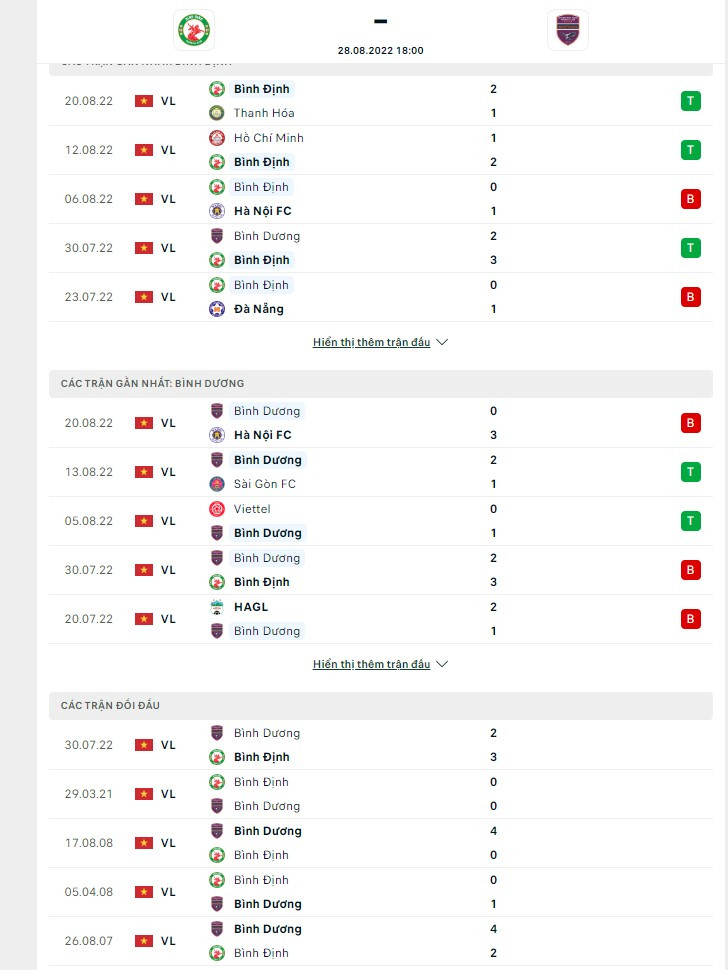Click green T badge for Viettel match

click(x=690, y=521)
